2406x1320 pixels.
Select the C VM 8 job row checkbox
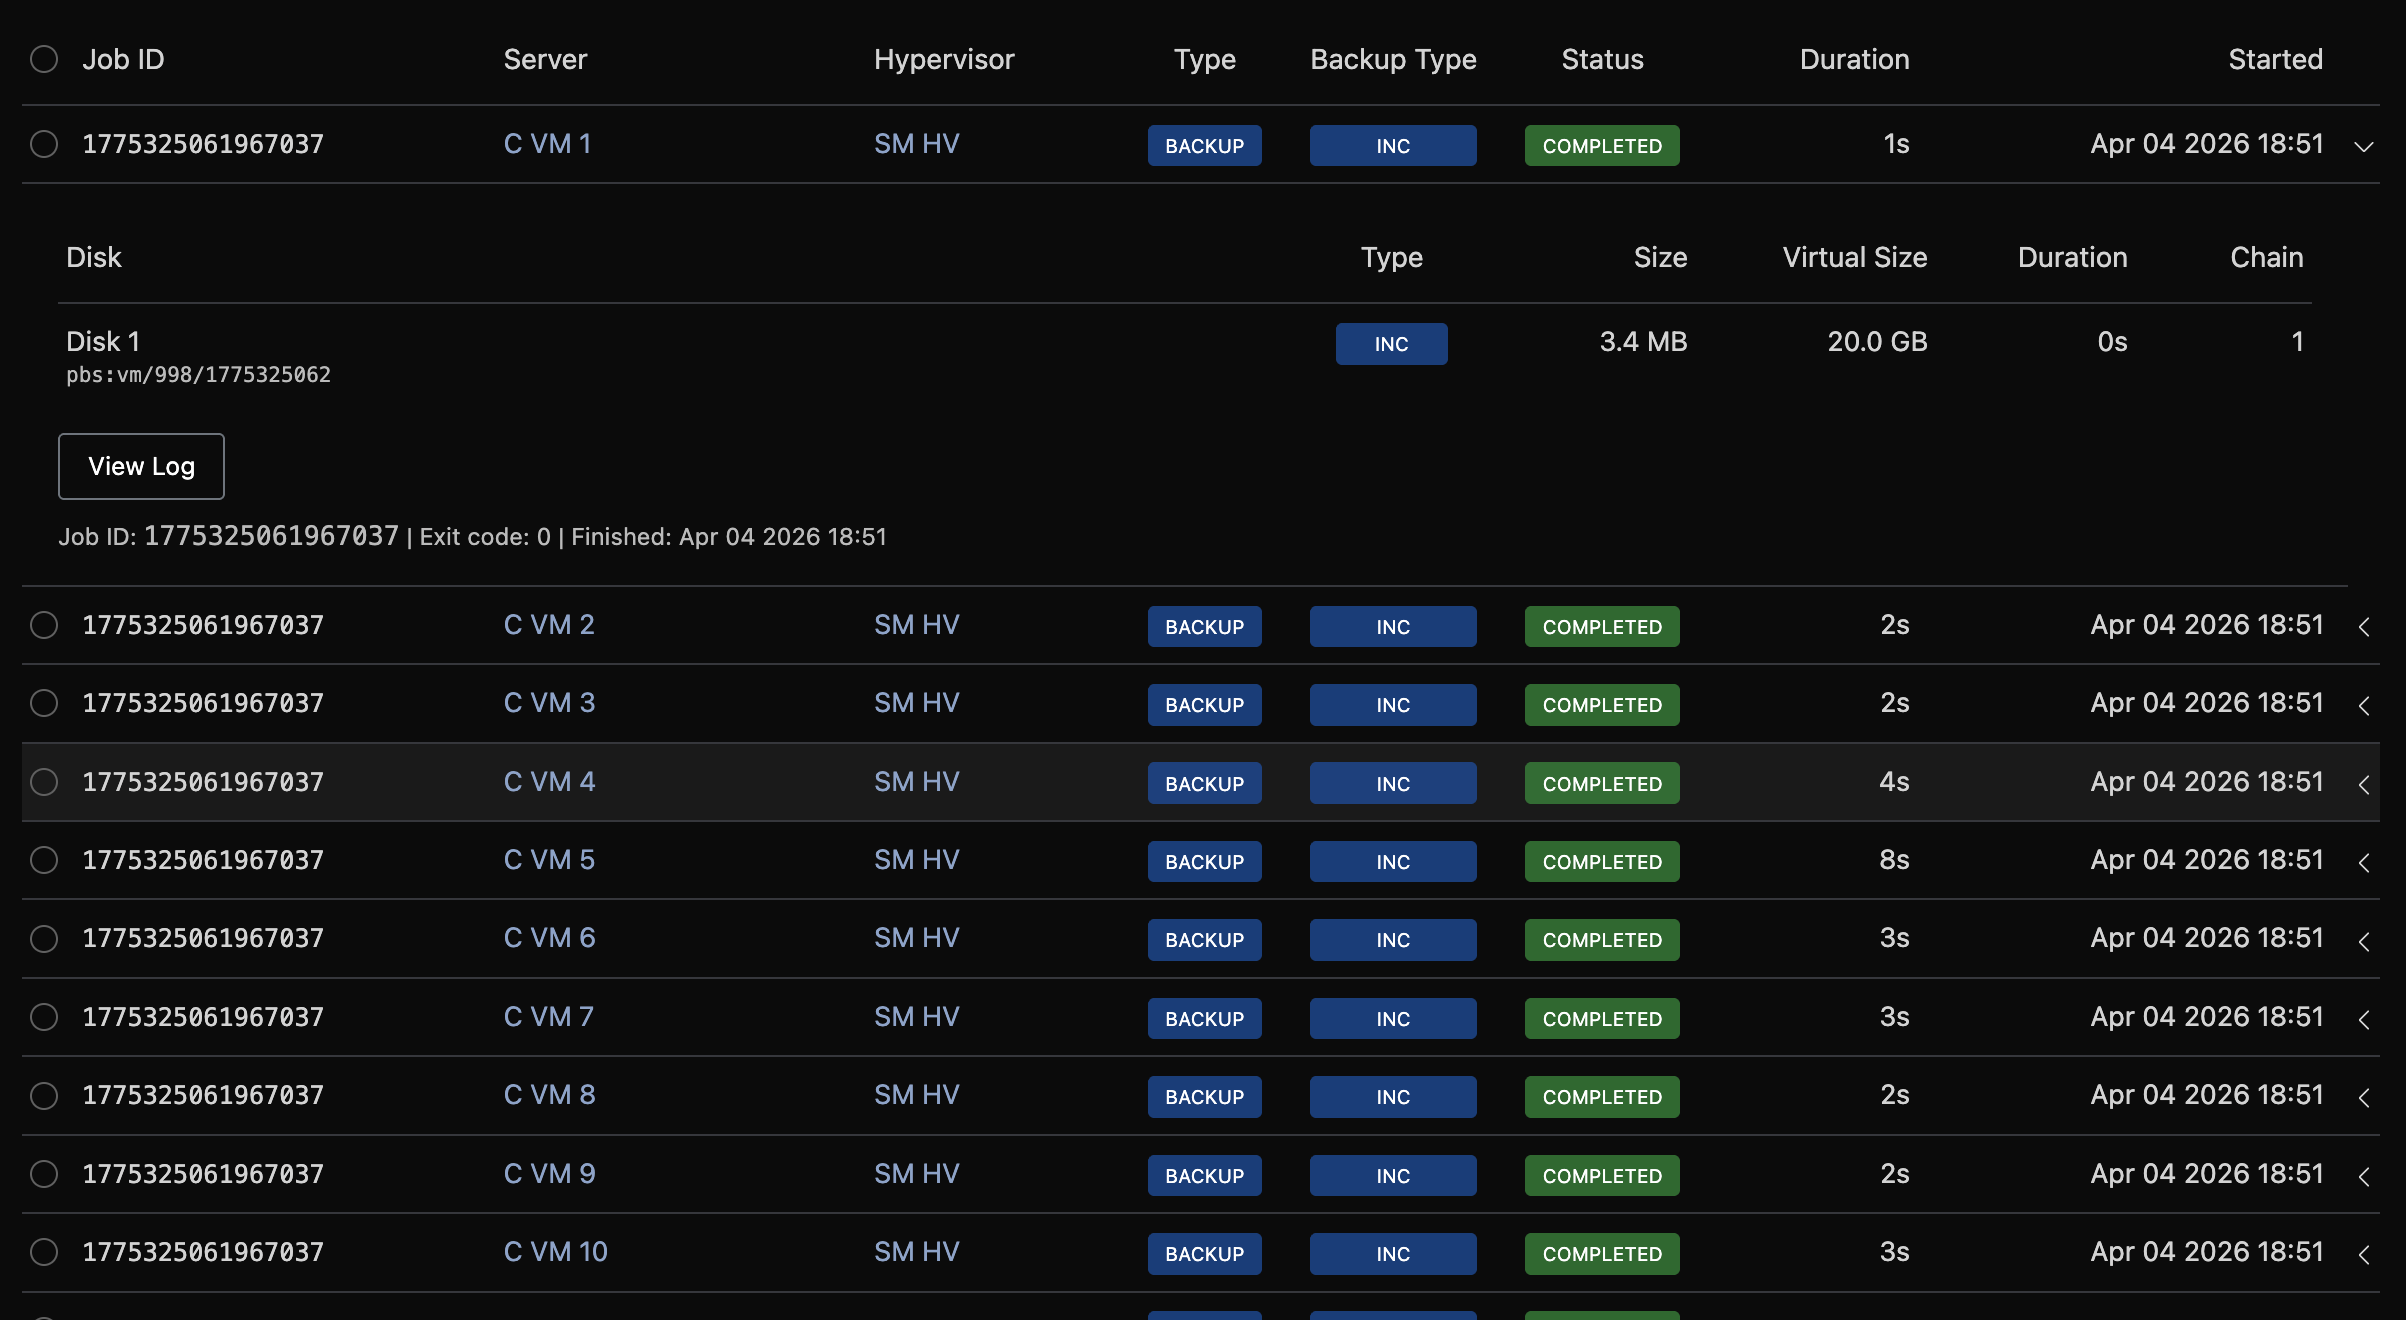point(44,1096)
